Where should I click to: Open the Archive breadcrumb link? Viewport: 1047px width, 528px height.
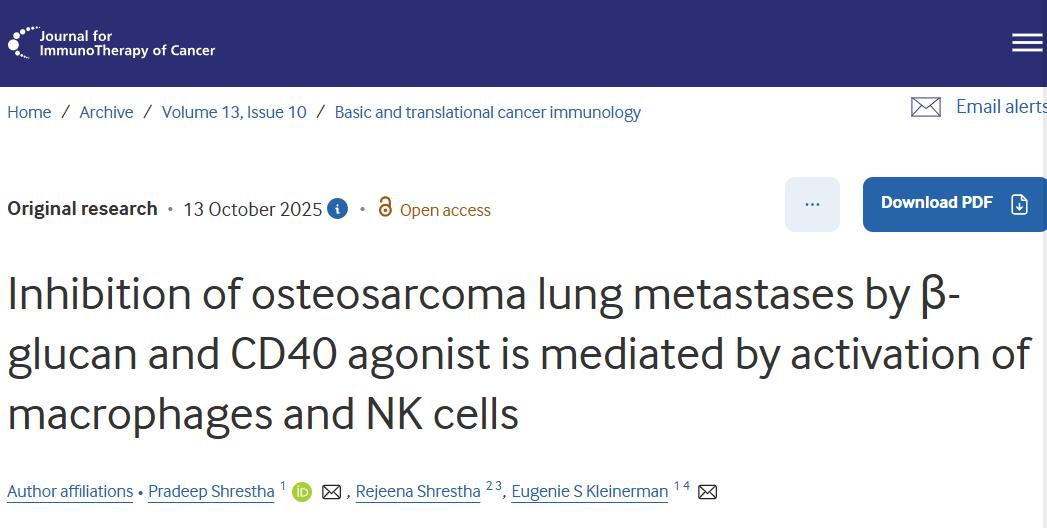pyautogui.click(x=106, y=112)
